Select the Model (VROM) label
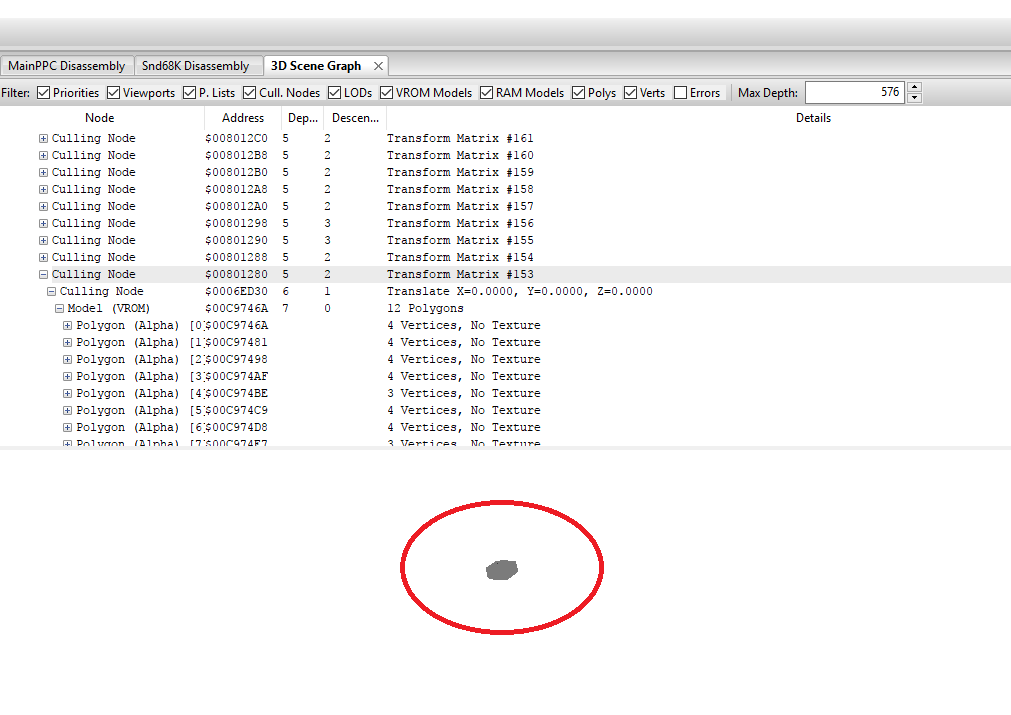This screenshot has width=1011, height=715. (108, 308)
